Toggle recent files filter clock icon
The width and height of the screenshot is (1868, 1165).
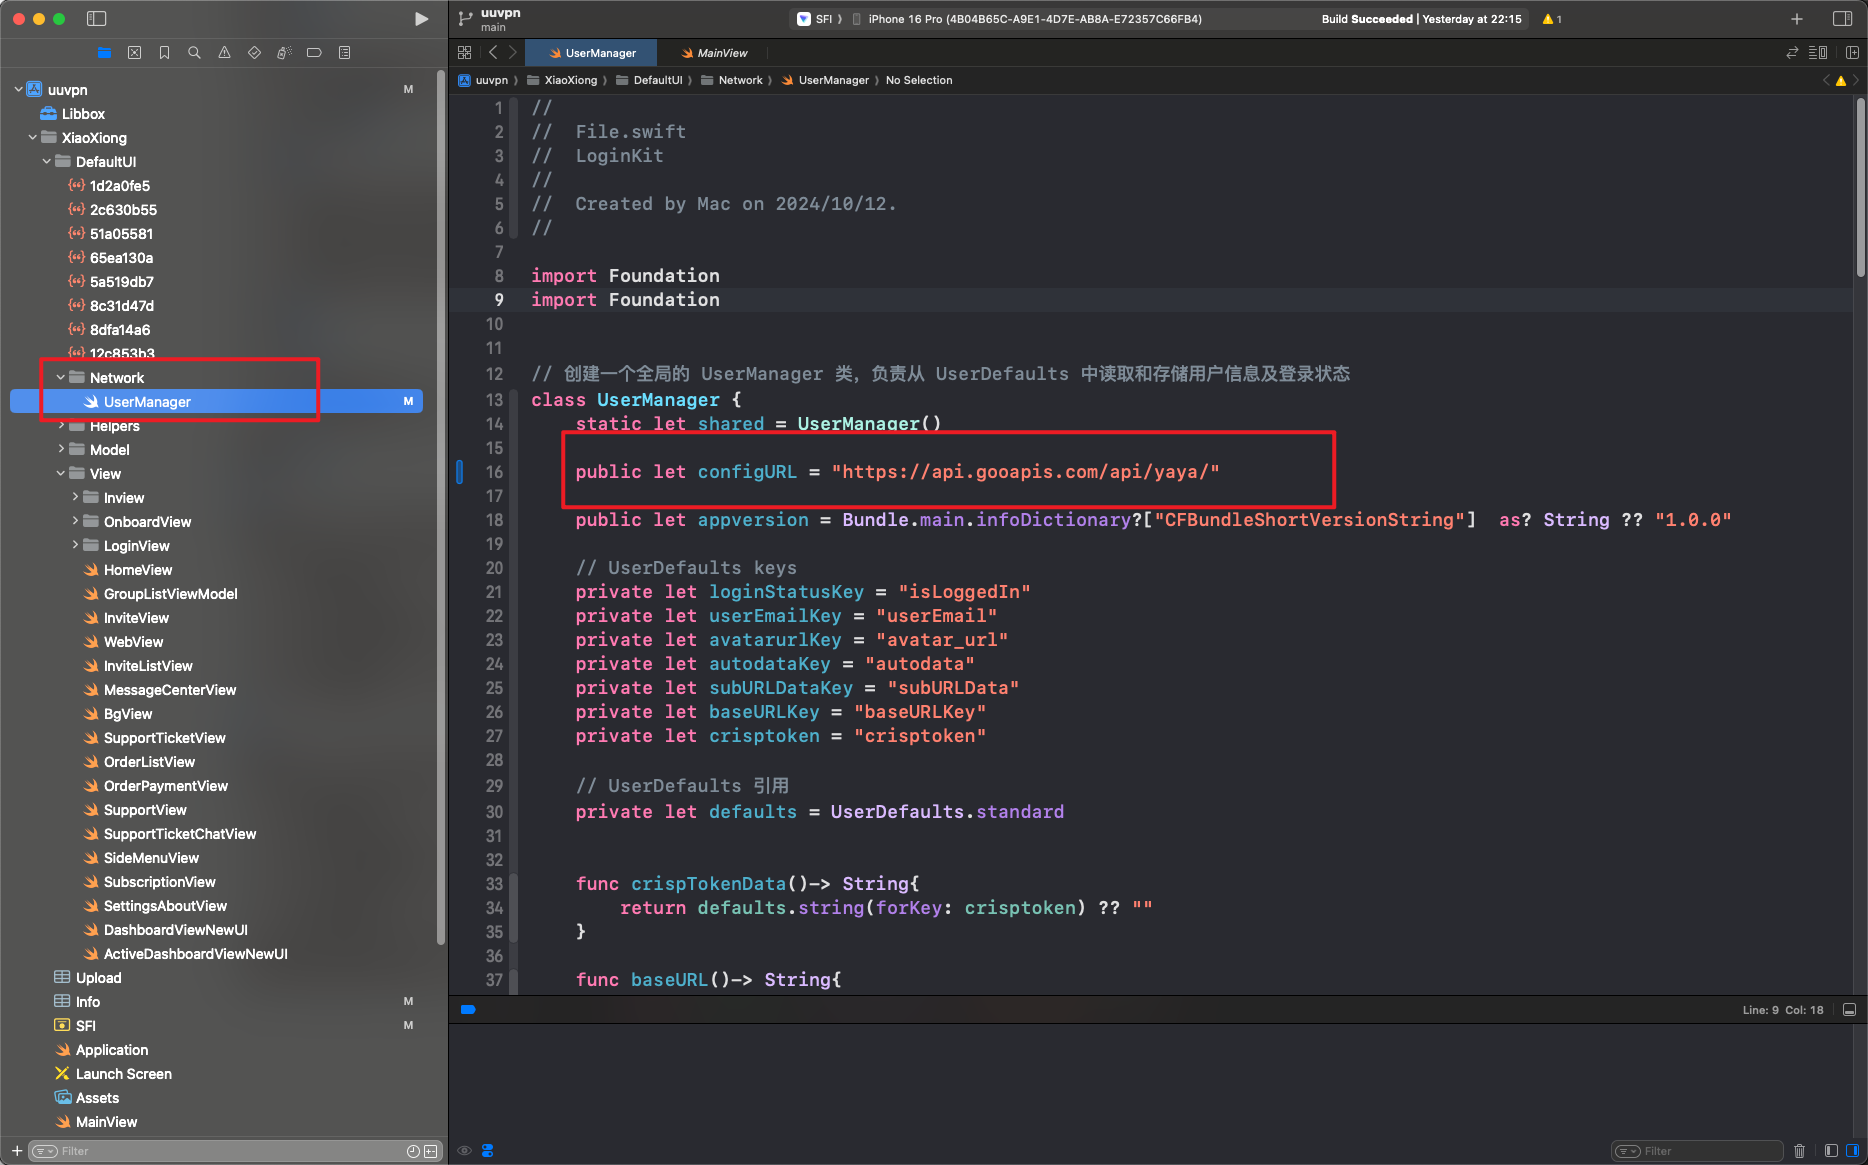pos(413,1151)
